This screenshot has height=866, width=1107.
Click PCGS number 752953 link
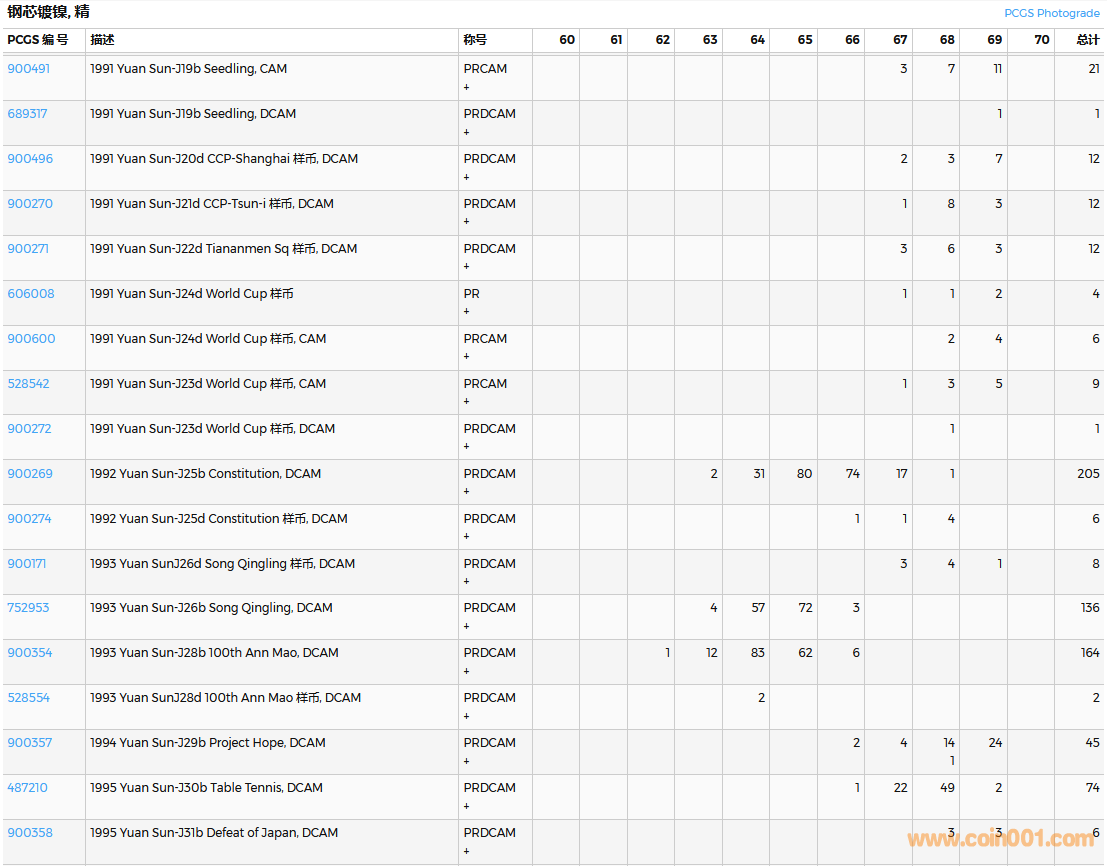point(28,608)
